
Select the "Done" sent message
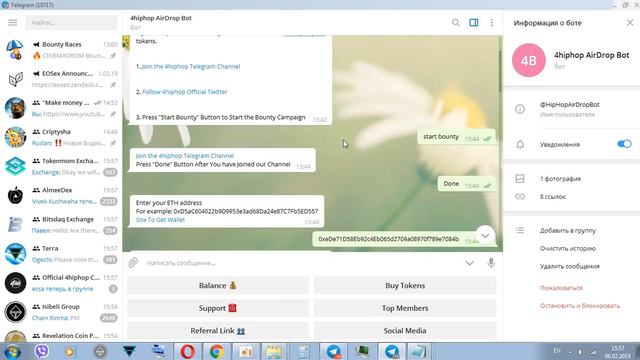coord(466,184)
